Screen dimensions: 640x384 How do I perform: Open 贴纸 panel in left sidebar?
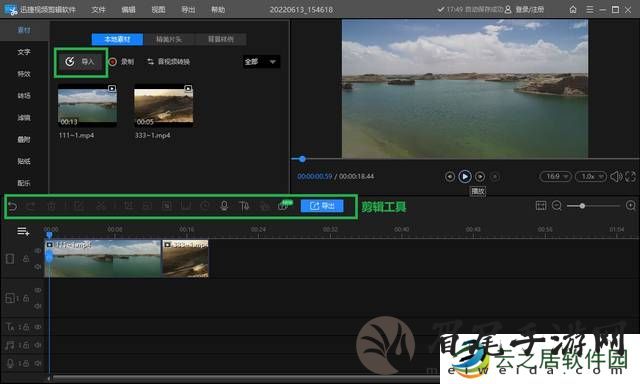(x=24, y=161)
